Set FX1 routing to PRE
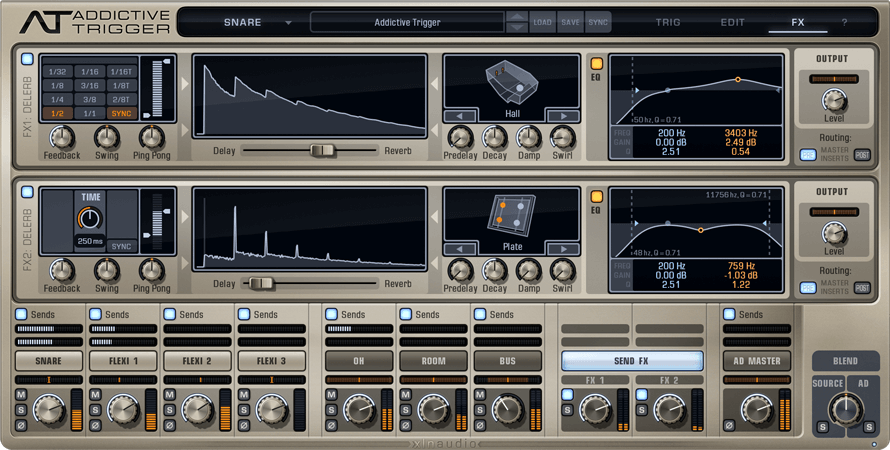Viewport: 890px width, 450px height. coord(808,155)
